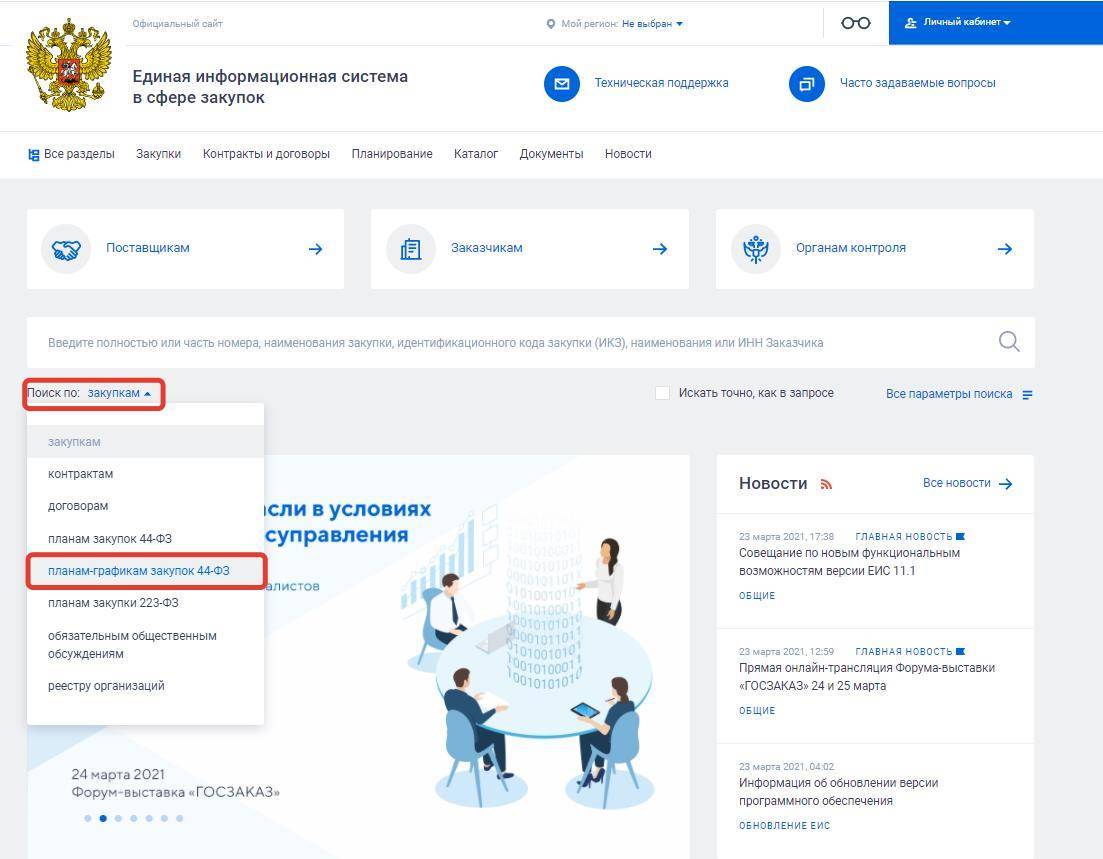Open Technical Support envelope icon
Screen dimensions: 1103x859
(562, 83)
